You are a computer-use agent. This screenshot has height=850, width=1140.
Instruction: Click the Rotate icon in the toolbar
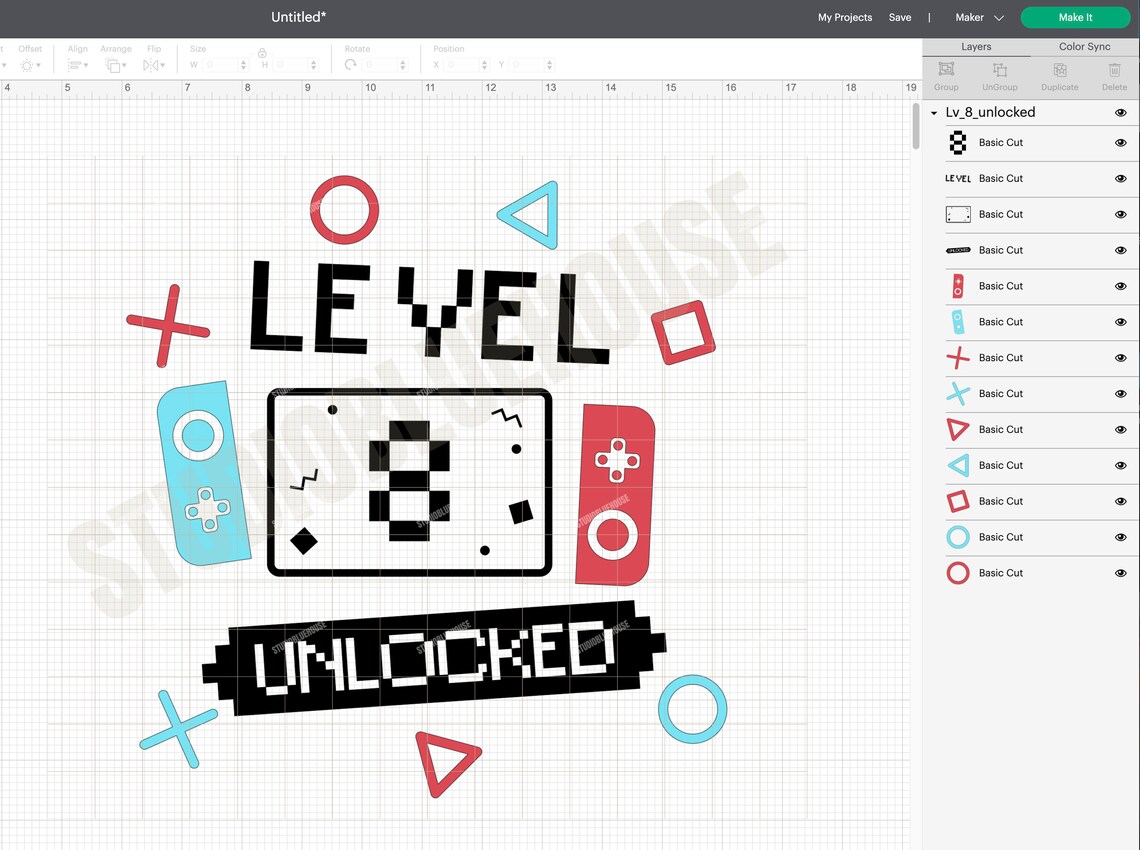349,64
